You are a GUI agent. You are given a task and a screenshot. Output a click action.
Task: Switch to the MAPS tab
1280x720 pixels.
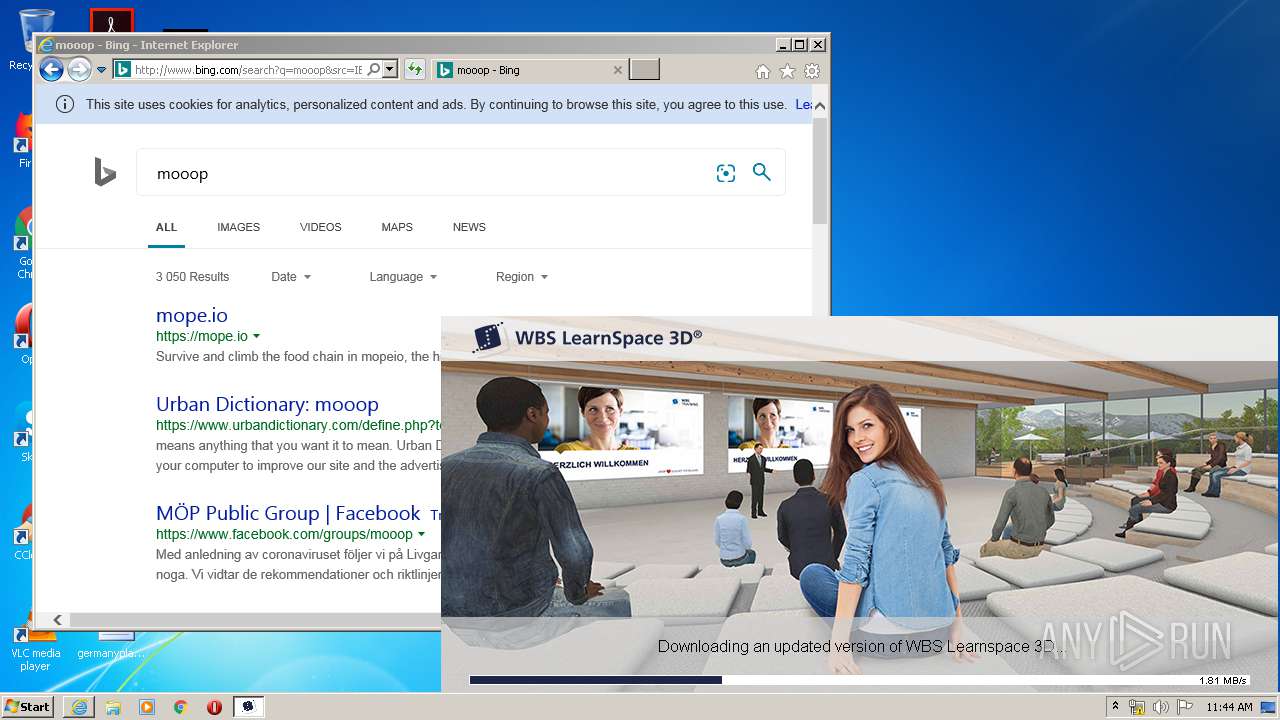point(397,227)
